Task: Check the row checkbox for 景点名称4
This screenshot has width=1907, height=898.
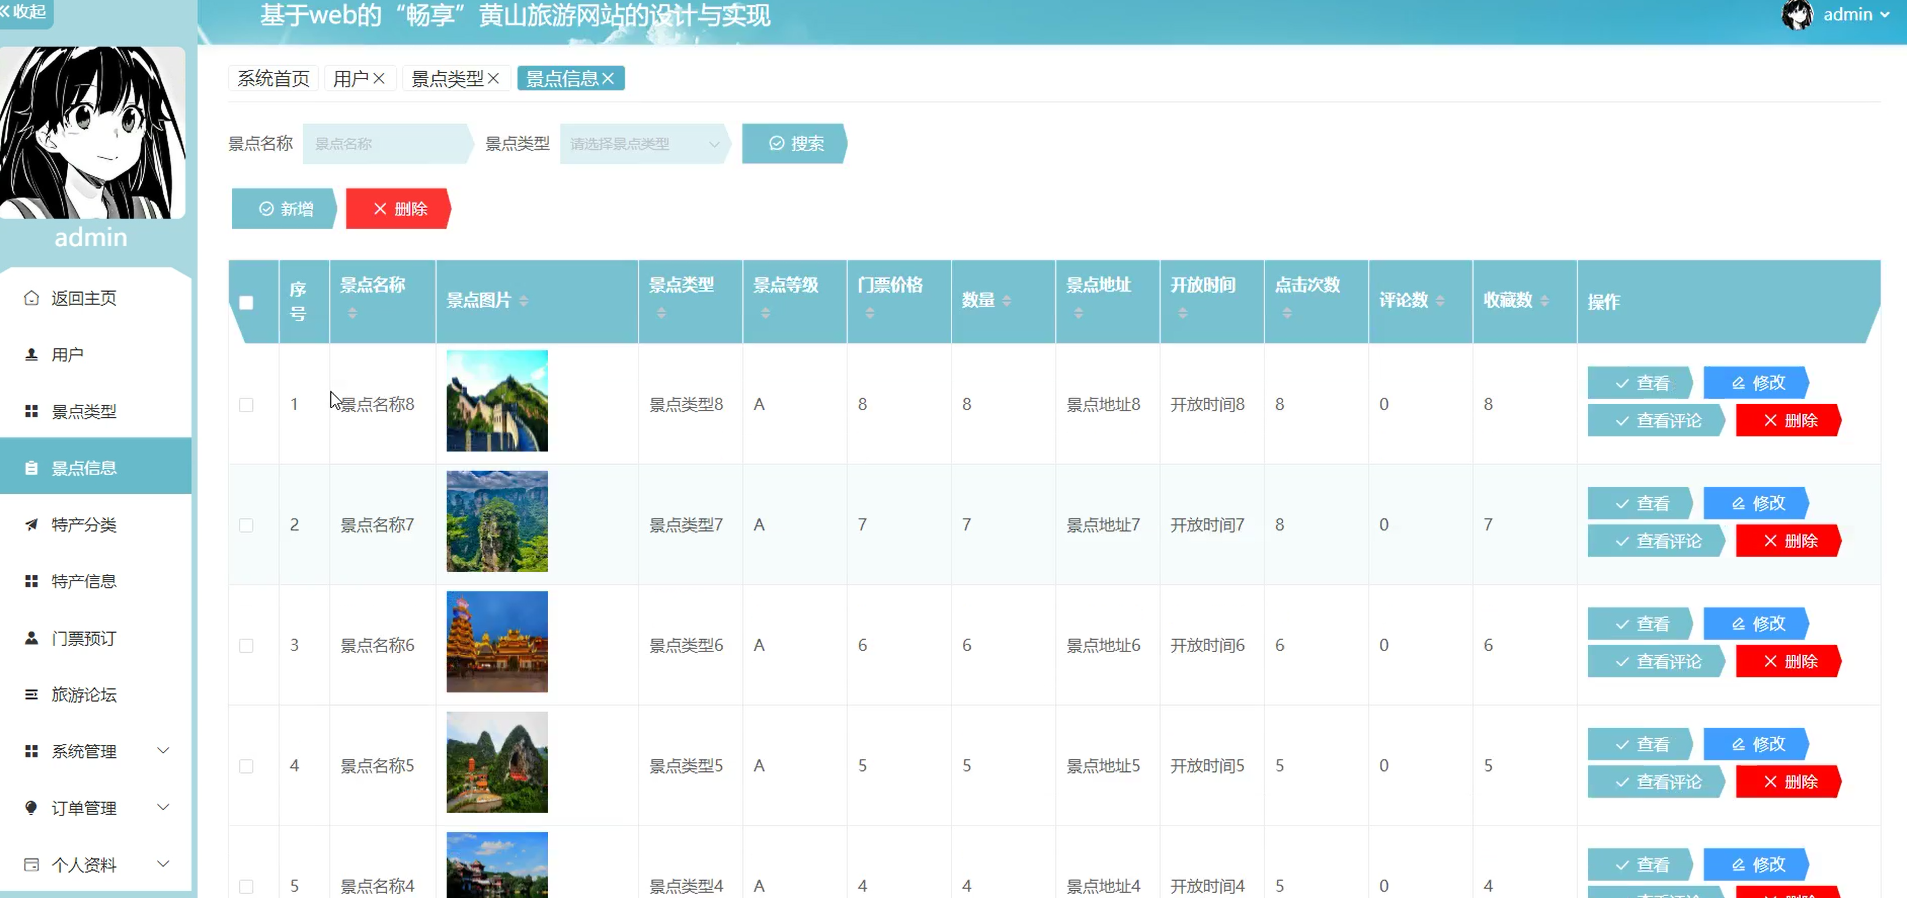Action: click(246, 886)
